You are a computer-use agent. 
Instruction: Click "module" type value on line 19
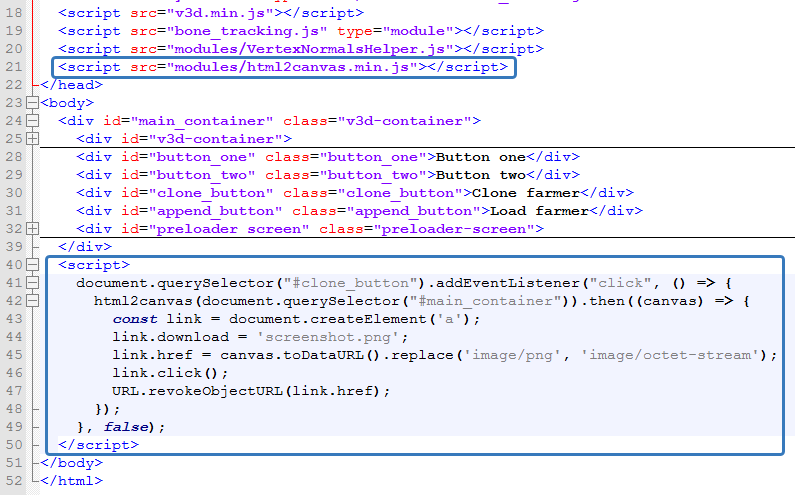[x=418, y=31]
